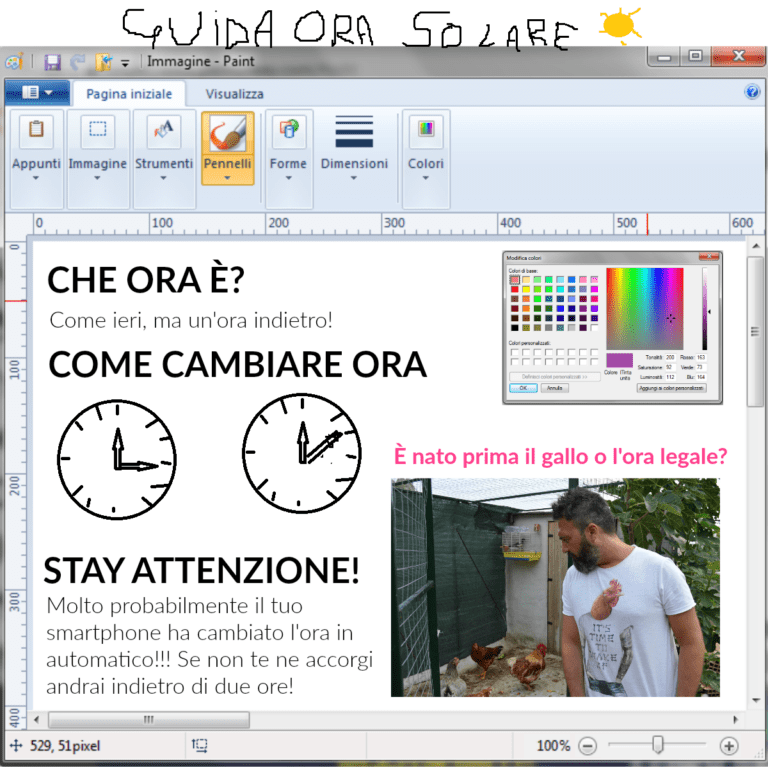
Task: Click the right arrow of the horizontal scrollbar
Action: click(737, 720)
